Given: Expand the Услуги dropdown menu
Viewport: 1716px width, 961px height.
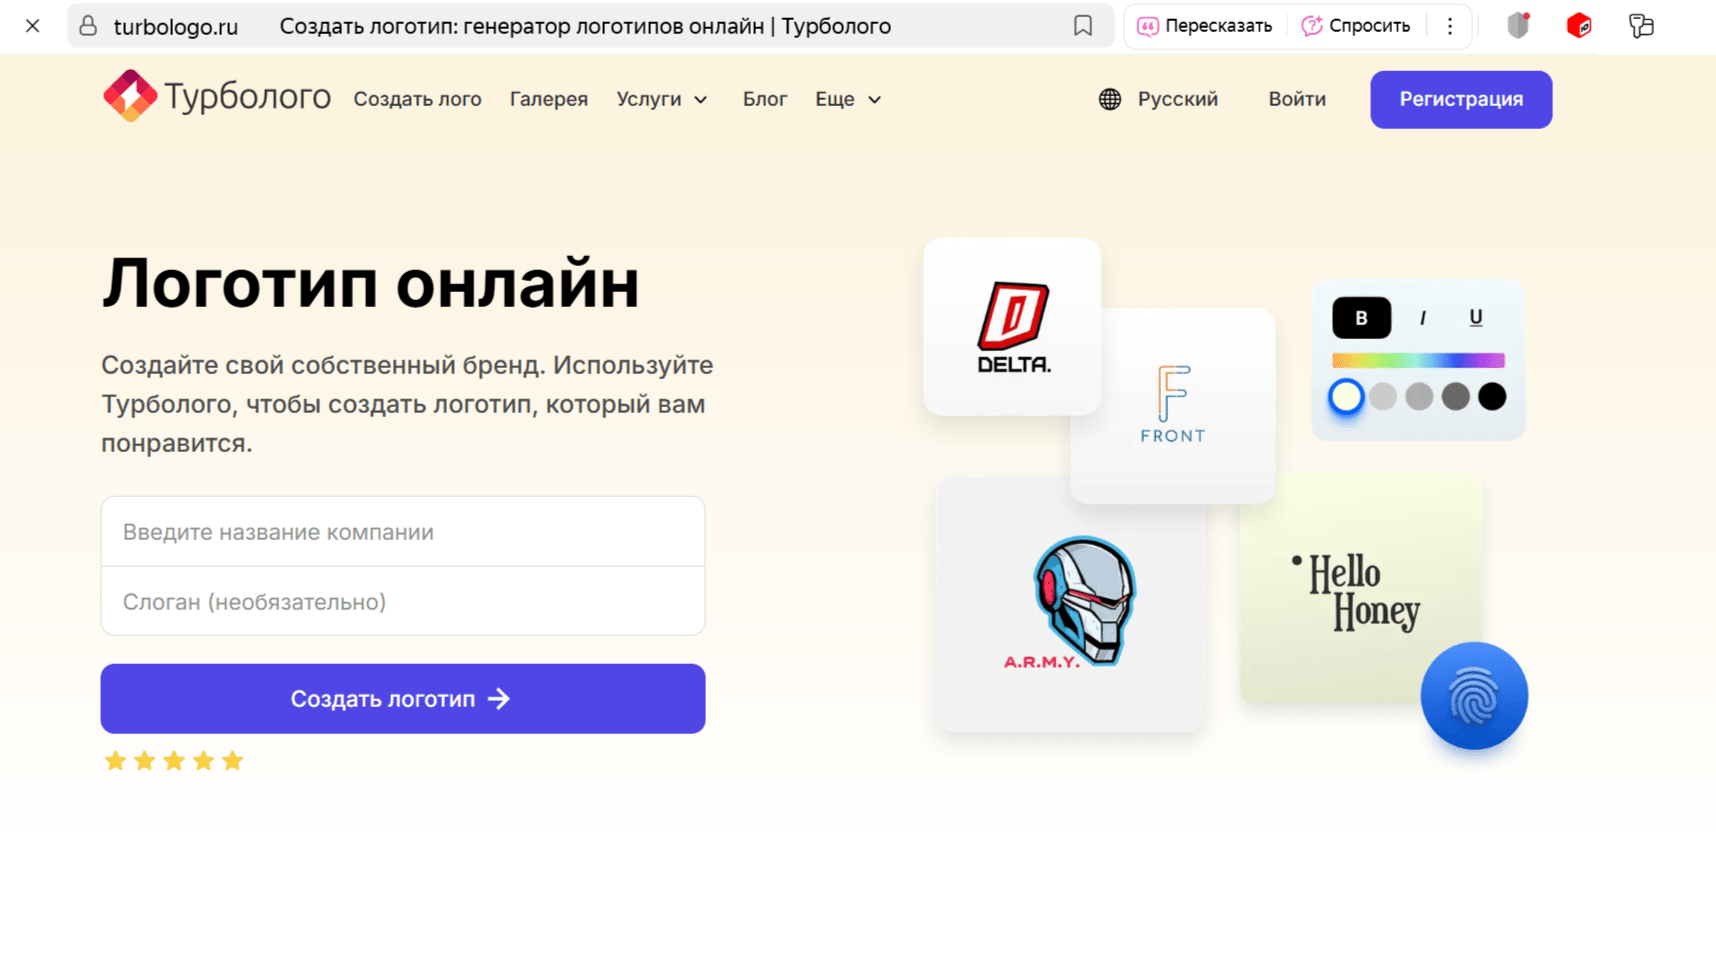Looking at the screenshot, I should point(662,99).
